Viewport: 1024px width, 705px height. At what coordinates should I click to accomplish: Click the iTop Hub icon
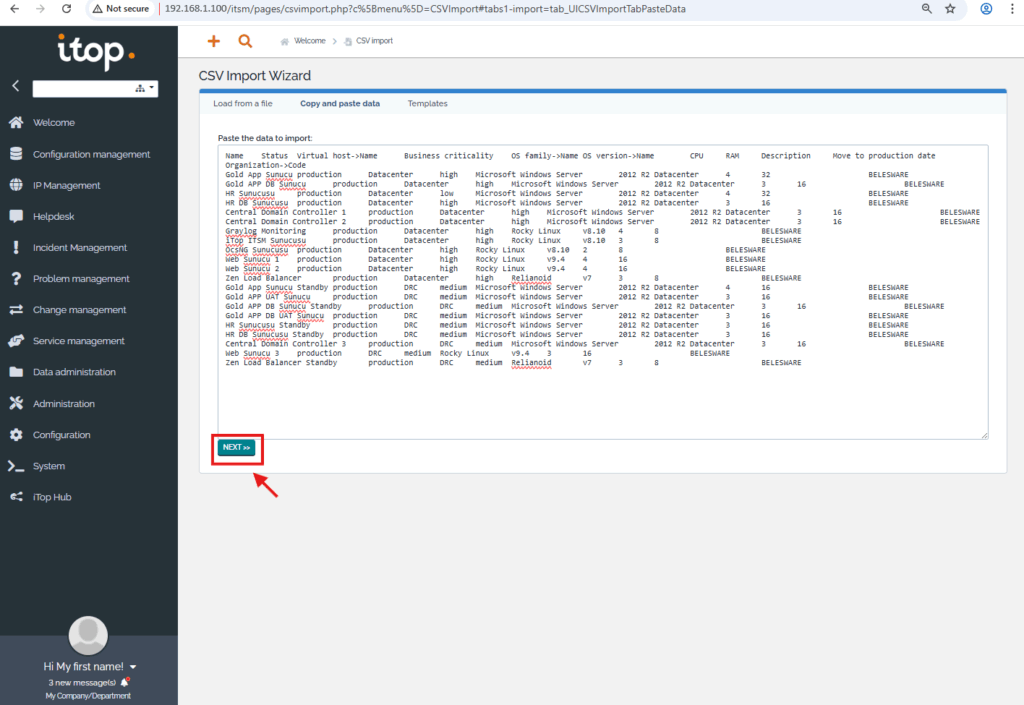15,497
